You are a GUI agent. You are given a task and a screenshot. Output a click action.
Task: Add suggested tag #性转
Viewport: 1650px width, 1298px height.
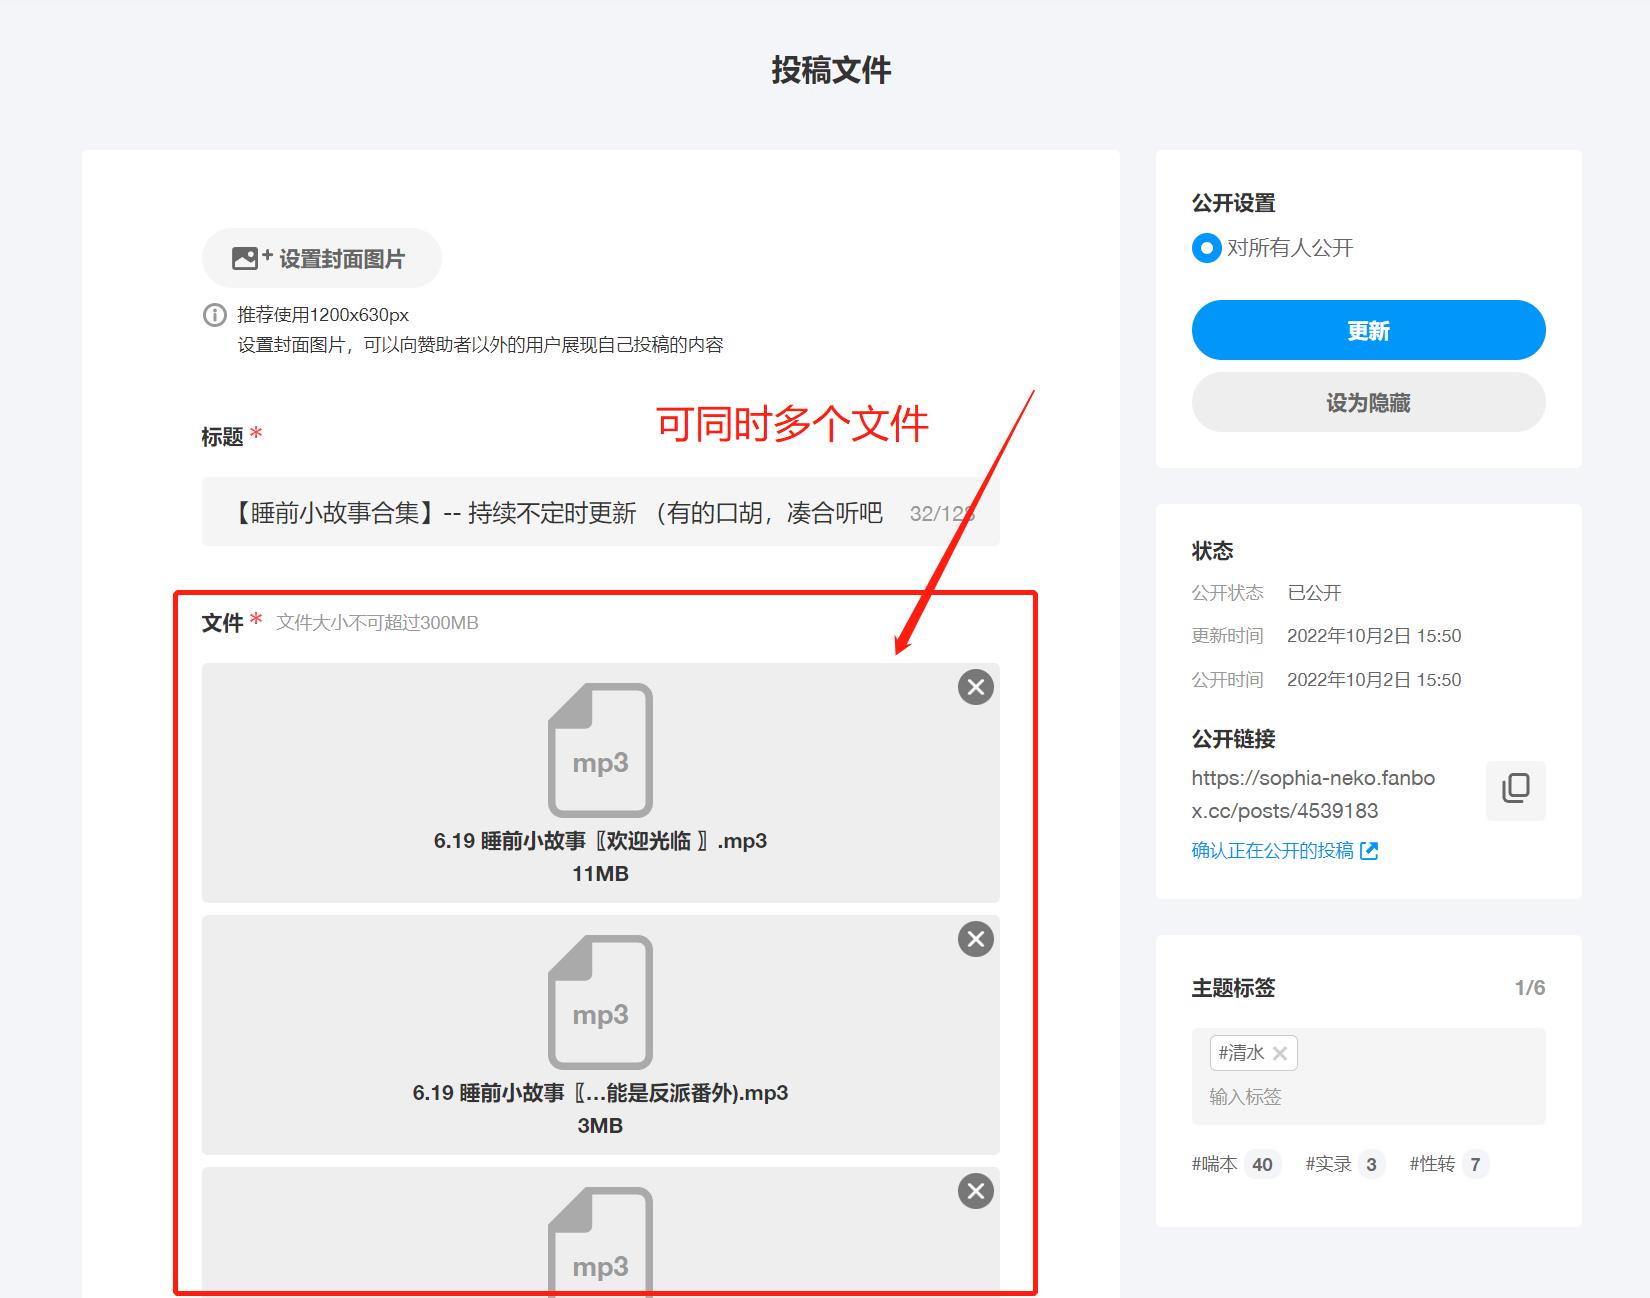tap(1447, 1164)
